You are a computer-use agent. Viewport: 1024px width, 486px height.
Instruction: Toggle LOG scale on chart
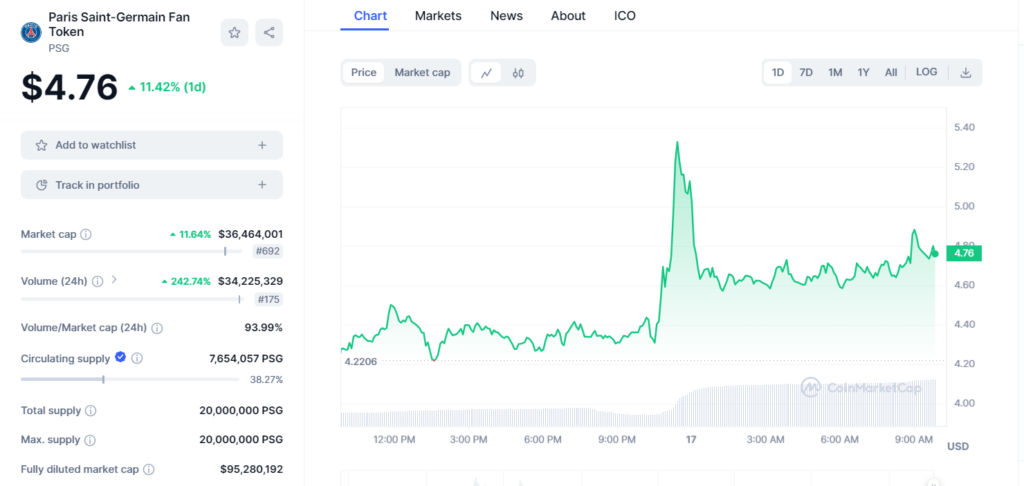(926, 72)
